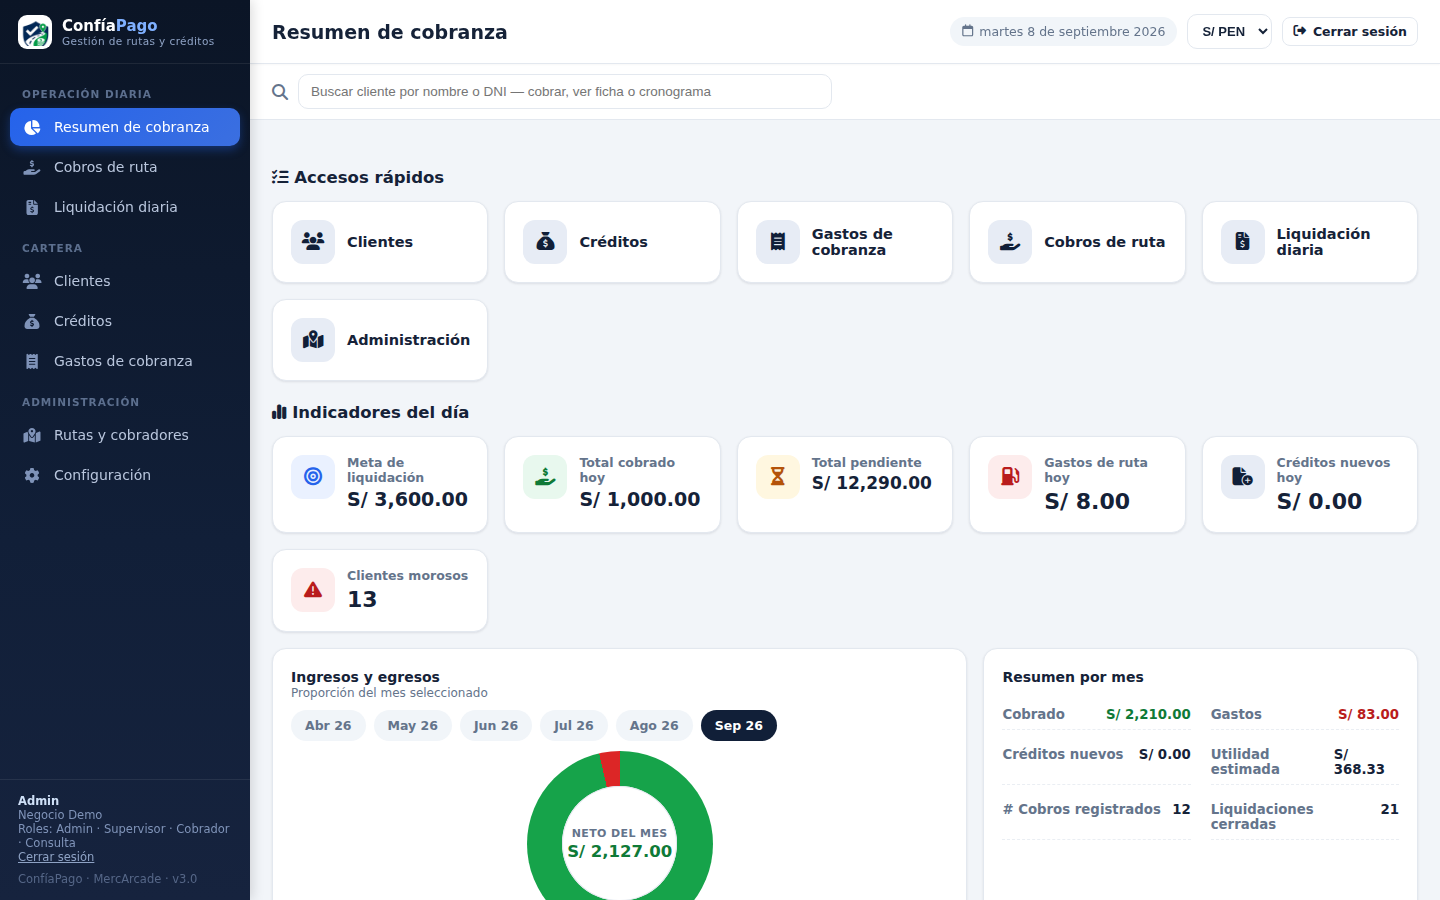The width and height of the screenshot is (1440, 900).
Task: Click the money bag icon on Créditos card
Action: point(545,242)
